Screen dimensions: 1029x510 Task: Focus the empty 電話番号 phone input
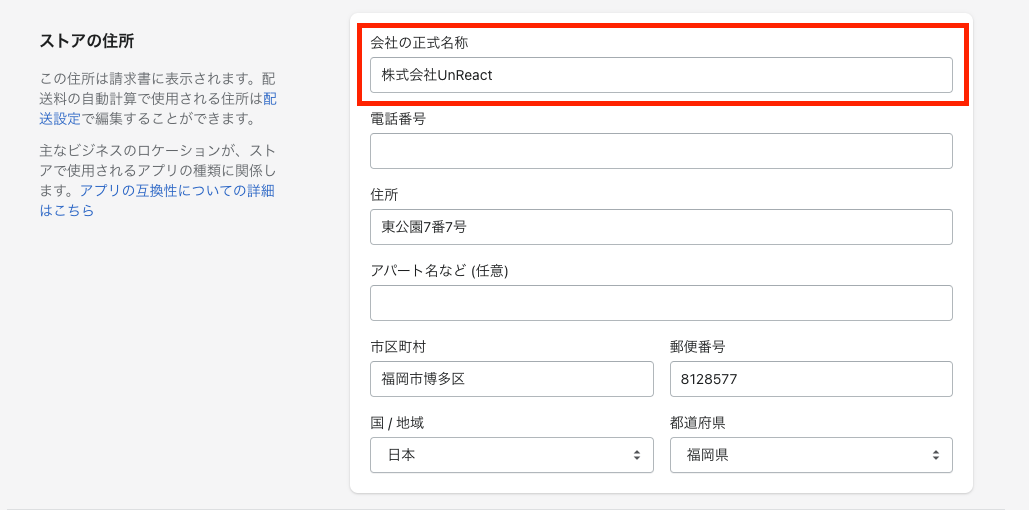660,151
